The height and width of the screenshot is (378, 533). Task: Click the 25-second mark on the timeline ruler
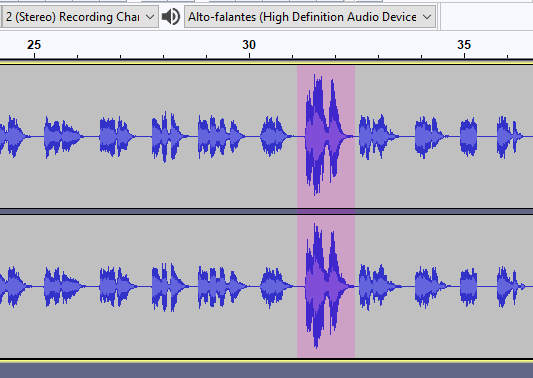34,45
